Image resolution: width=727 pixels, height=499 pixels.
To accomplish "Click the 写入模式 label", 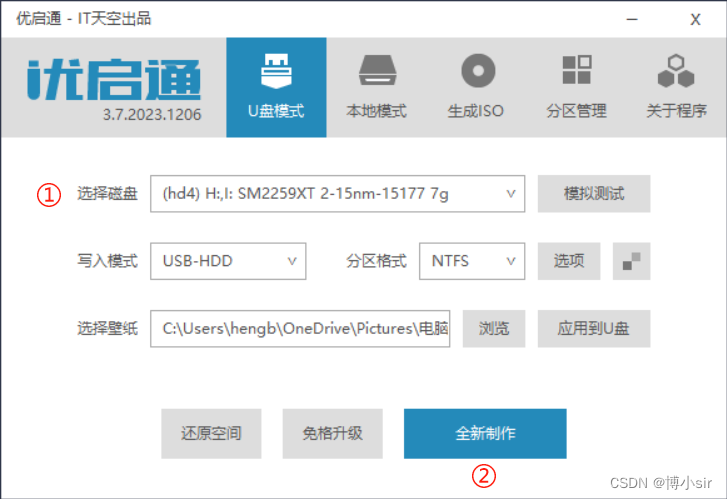I will point(108,261).
